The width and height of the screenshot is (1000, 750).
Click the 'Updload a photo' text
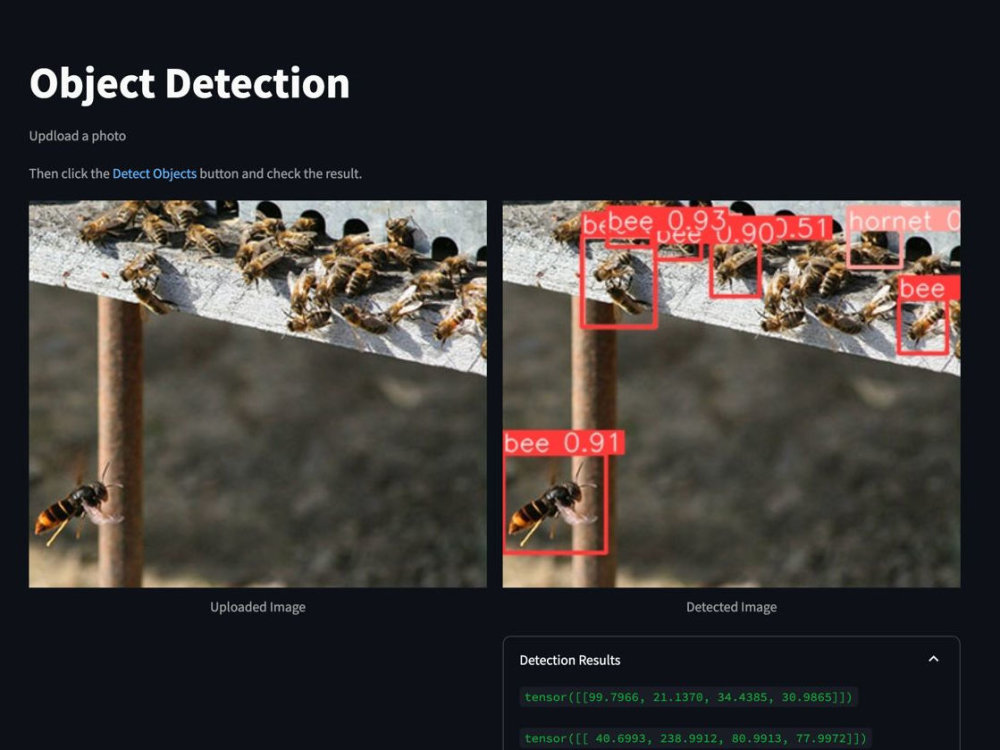(x=77, y=136)
